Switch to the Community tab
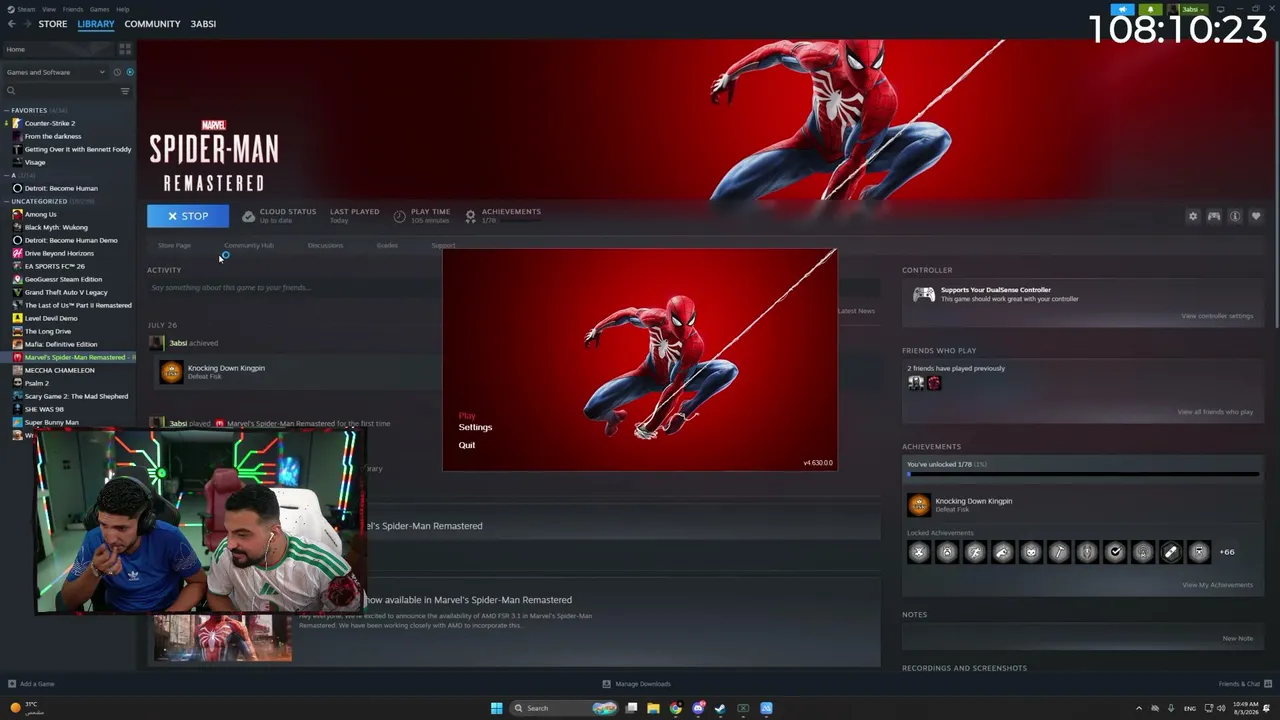The width and height of the screenshot is (1280, 720). (152, 24)
